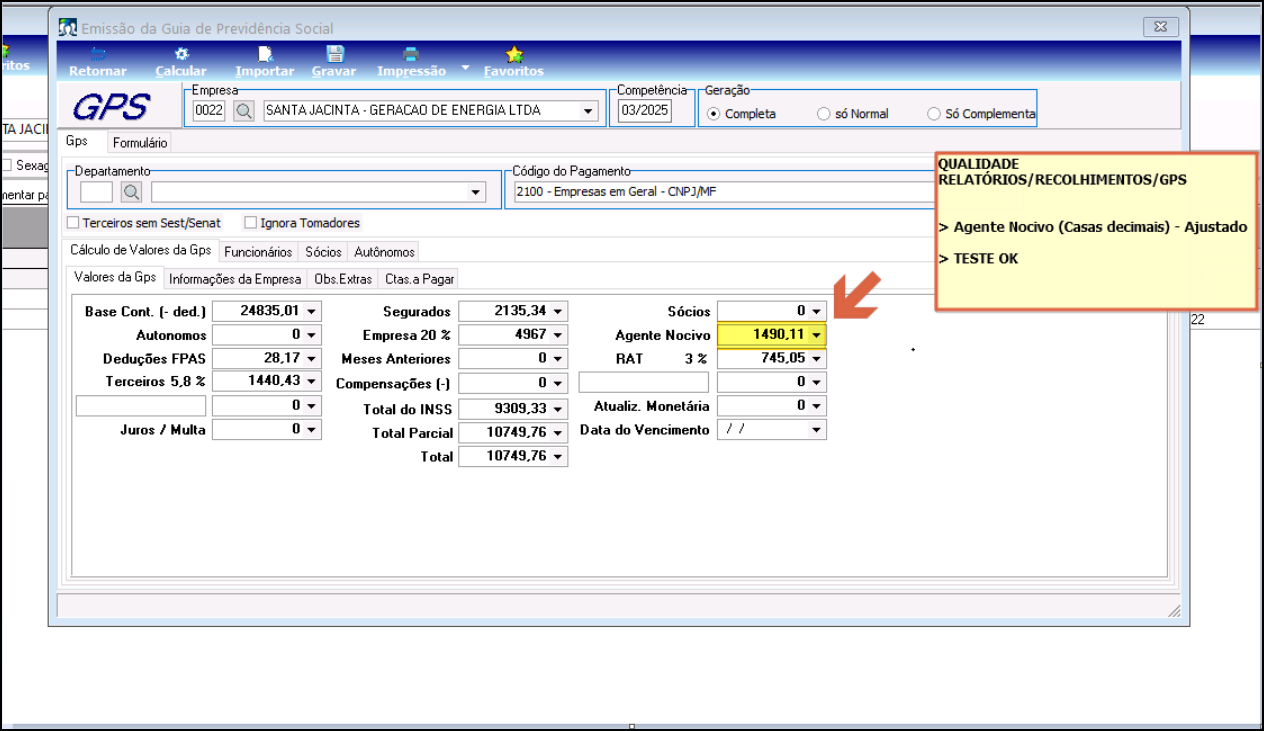Open the Funcionários tab
This screenshot has height=731, width=1264.
258,252
